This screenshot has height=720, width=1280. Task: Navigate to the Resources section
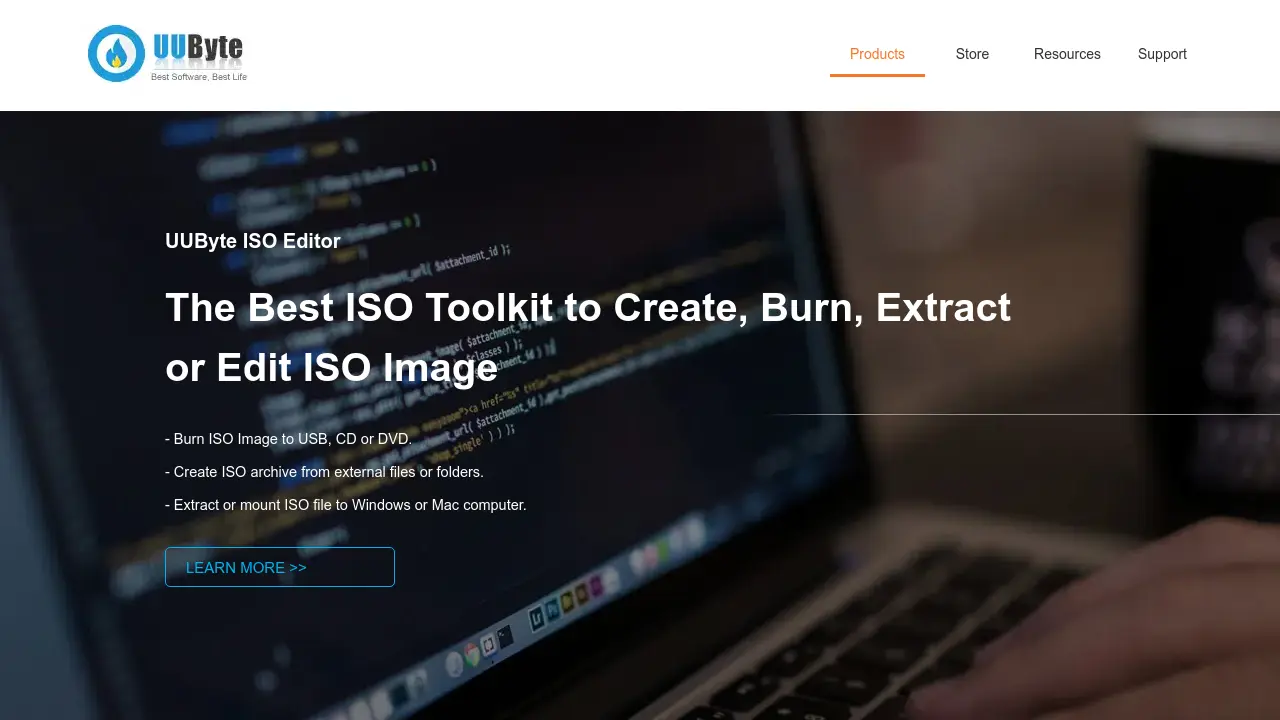tap(1067, 54)
